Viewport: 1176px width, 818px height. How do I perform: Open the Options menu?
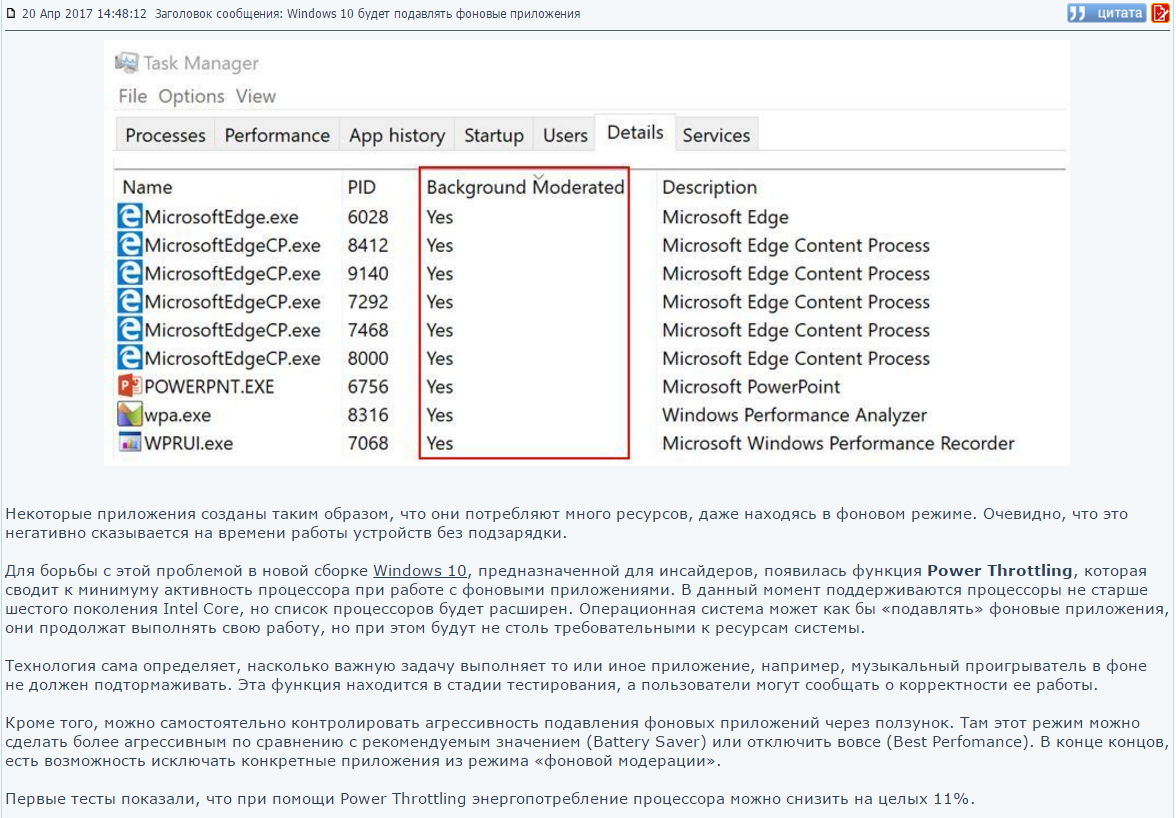(191, 96)
